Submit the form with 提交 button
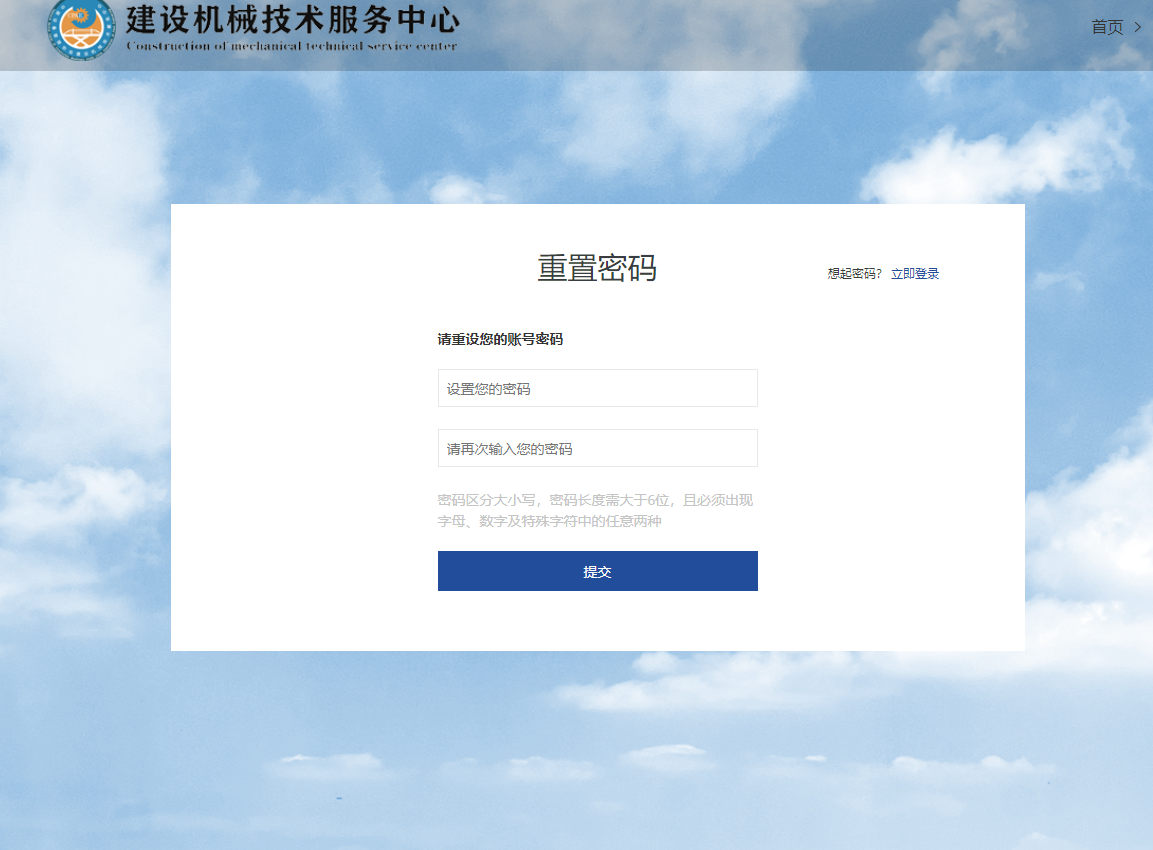This screenshot has width=1153, height=850. (597, 571)
